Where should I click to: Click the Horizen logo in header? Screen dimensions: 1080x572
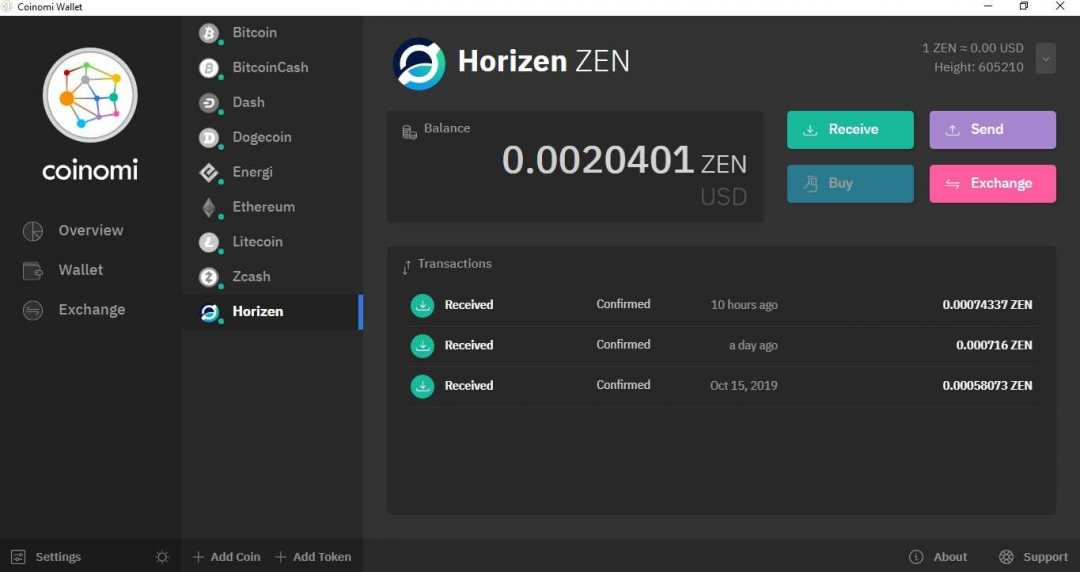419,63
